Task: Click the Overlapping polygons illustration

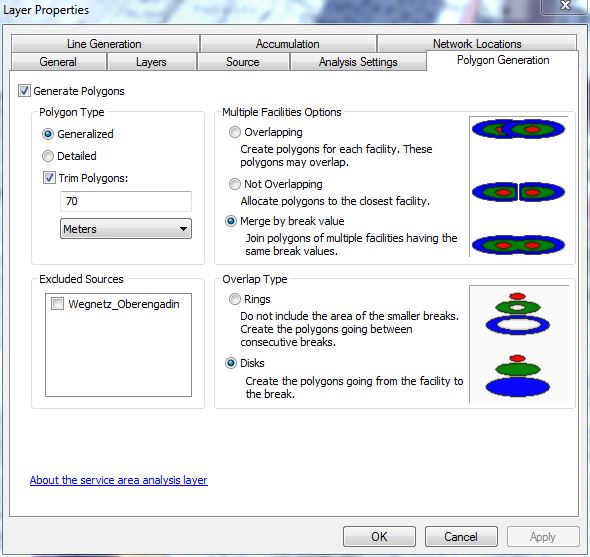Action: 518,129
